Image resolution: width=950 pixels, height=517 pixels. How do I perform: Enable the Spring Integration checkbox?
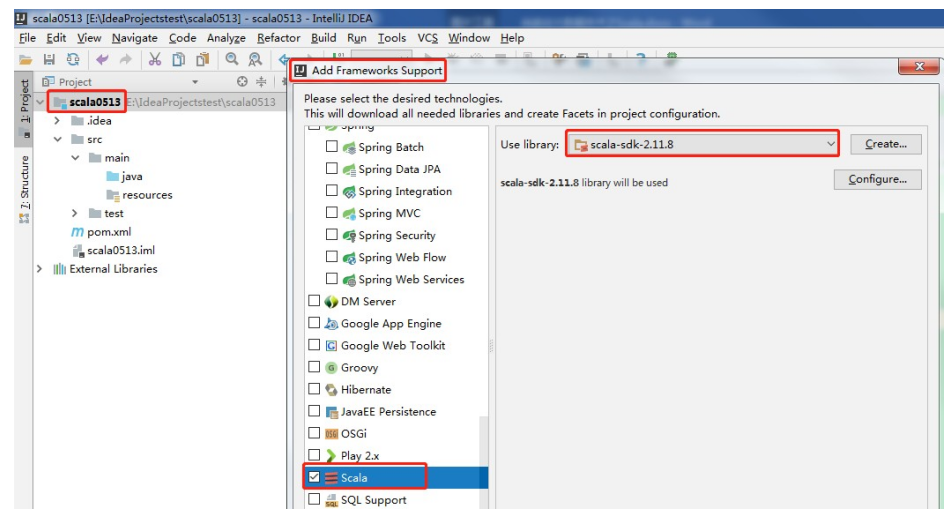pyautogui.click(x=331, y=190)
